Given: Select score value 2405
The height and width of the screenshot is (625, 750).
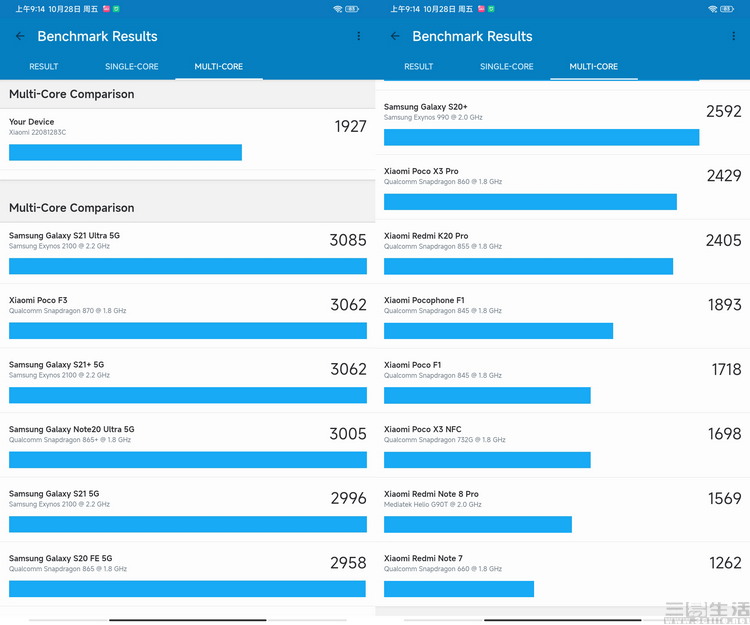Looking at the screenshot, I should [724, 241].
